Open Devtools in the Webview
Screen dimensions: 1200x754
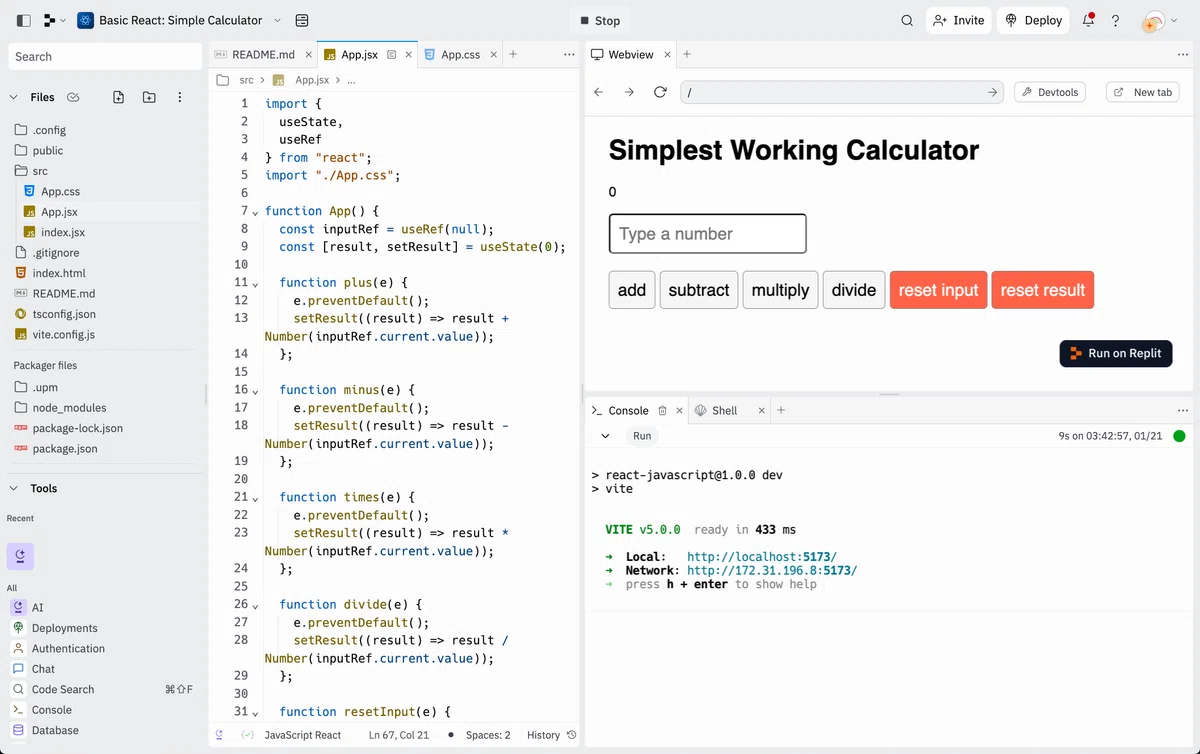click(1051, 92)
